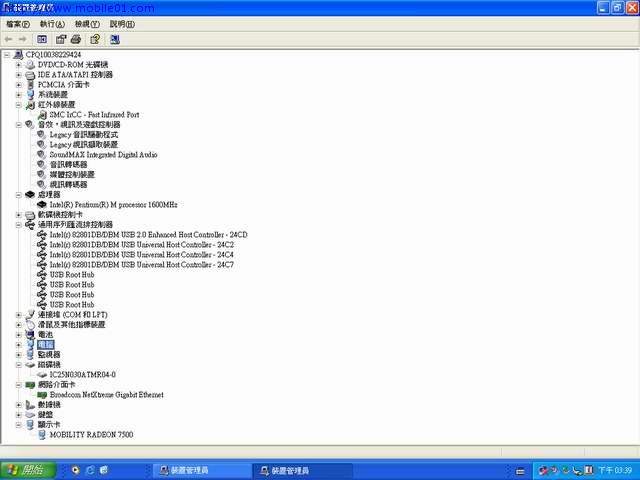Select MOBILITY RADEON 7500 display adapter
Screen dimensions: 640x480
tap(91, 434)
